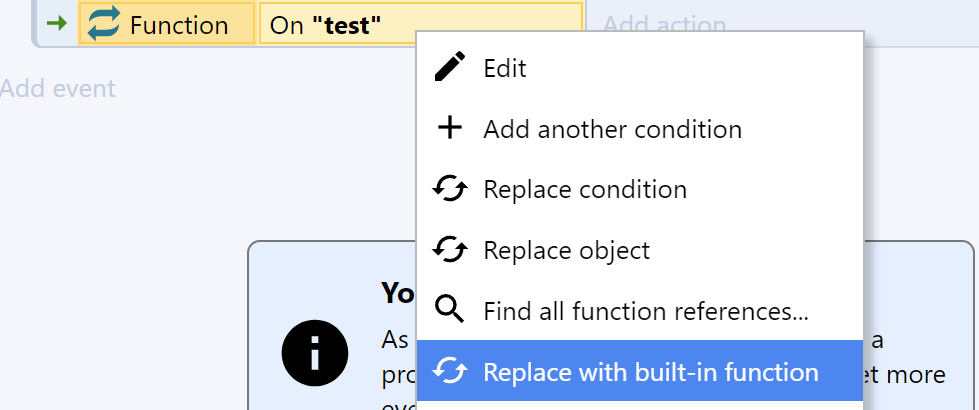This screenshot has width=979, height=410.
Task: Select the Function object name label
Action: click(x=179, y=25)
